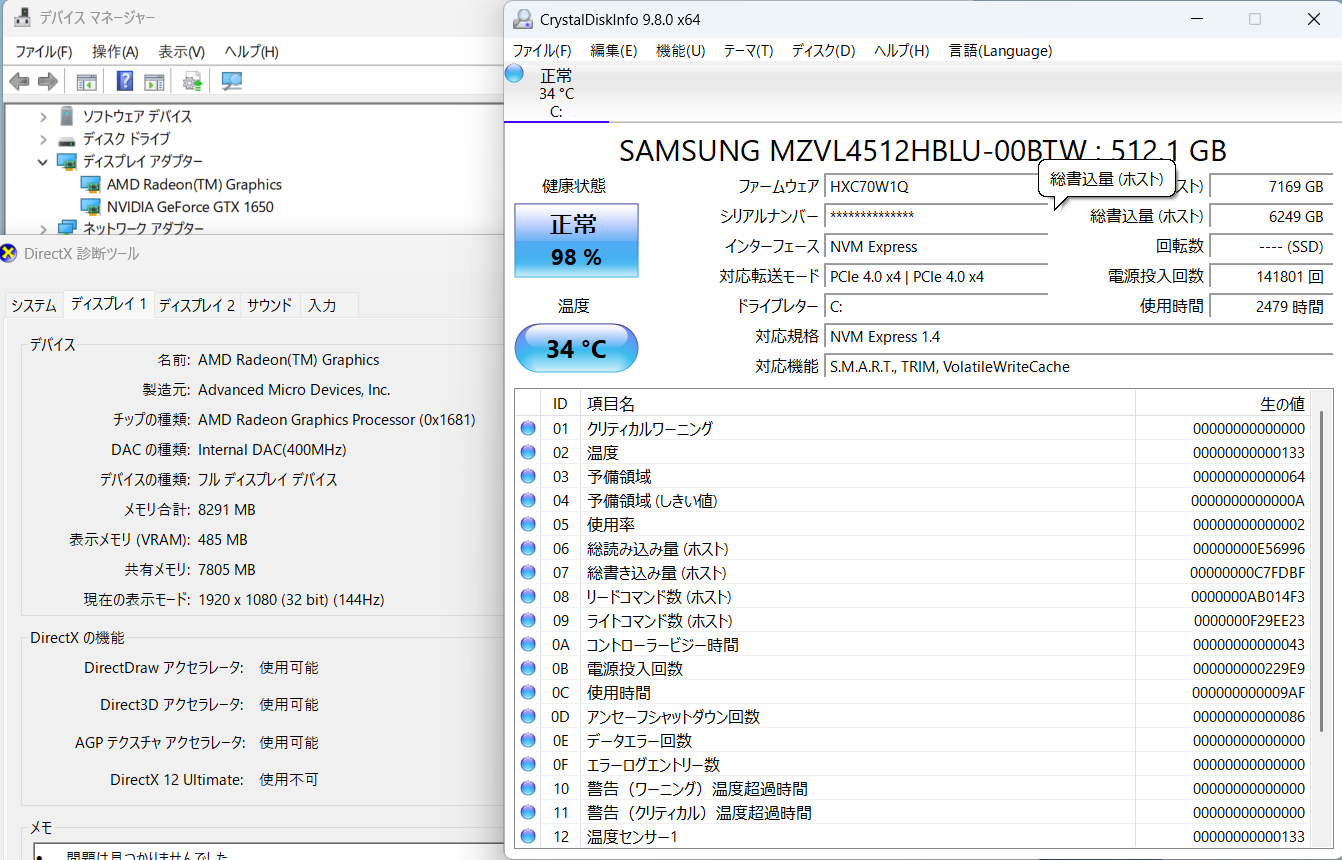Open 表示(V) menu in Device Manager
The image size is (1342, 860).
pos(181,52)
